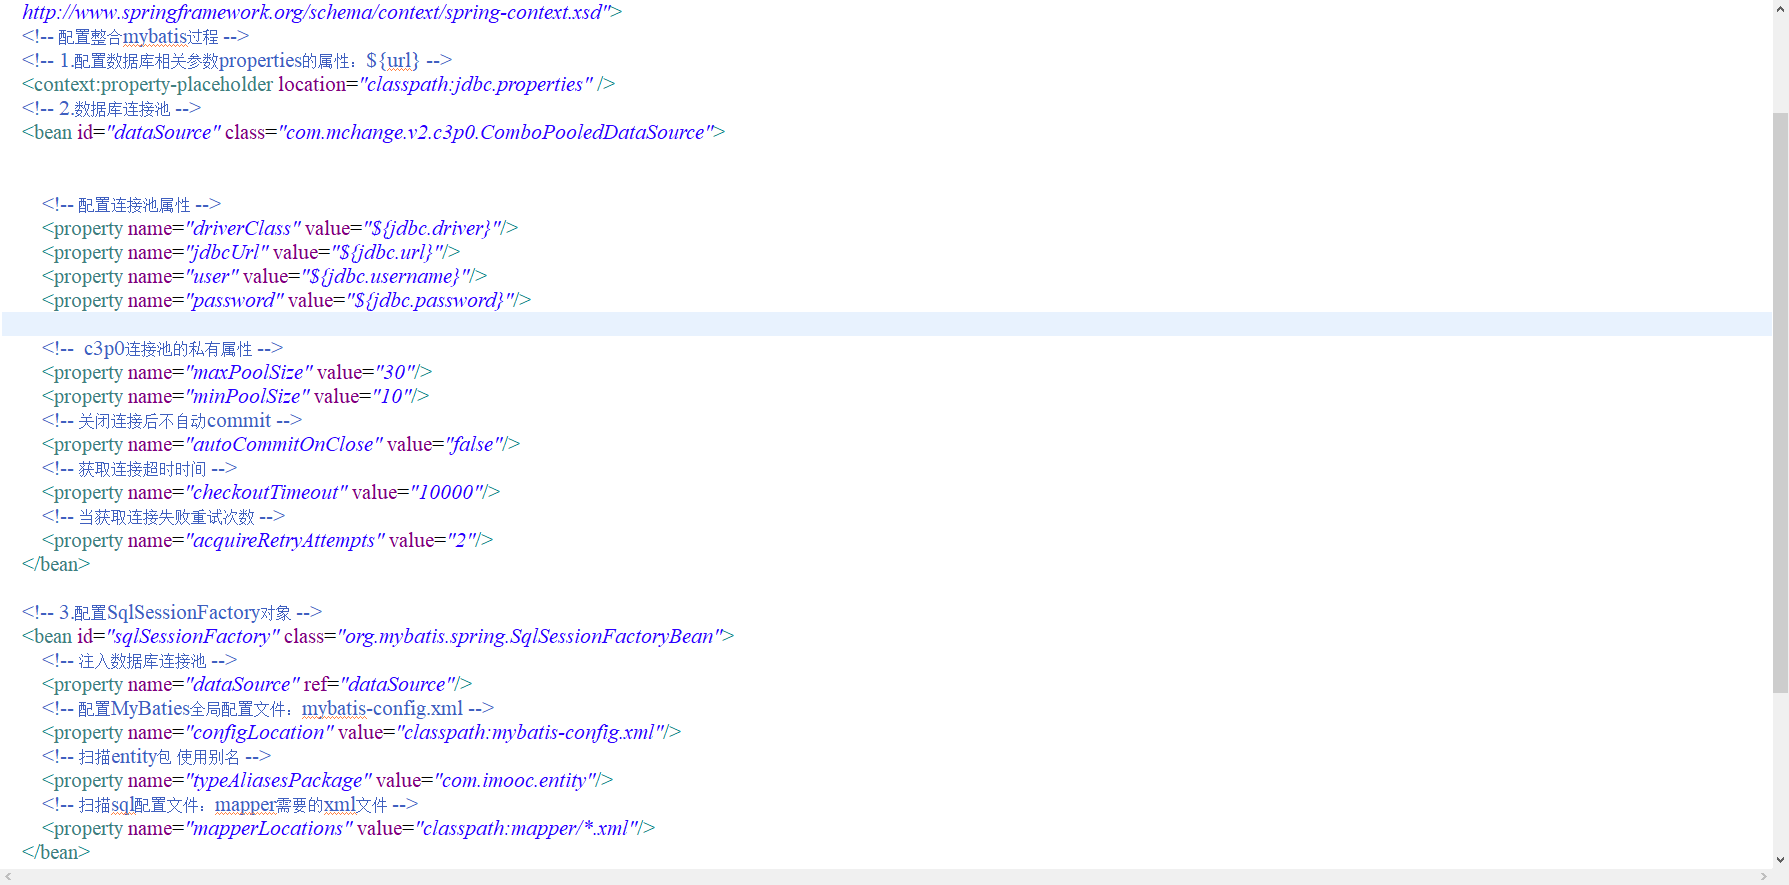Viewport: 1789px width, 885px height.
Task: Click the comment "扫描entity包 使用别名"
Action: pos(157,757)
